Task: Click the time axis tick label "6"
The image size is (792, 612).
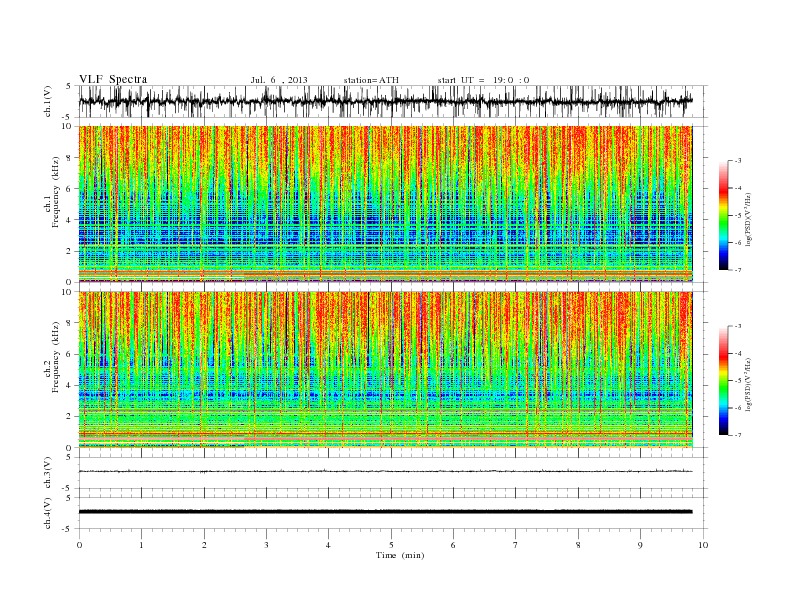Action: click(x=454, y=545)
